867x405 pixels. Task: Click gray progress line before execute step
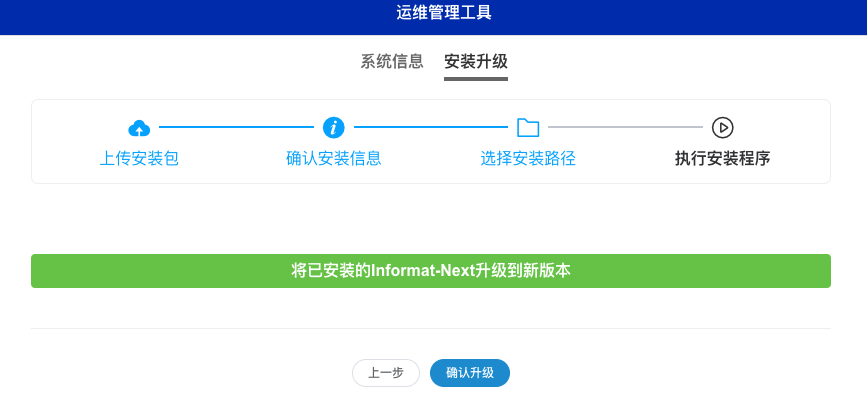coord(625,127)
